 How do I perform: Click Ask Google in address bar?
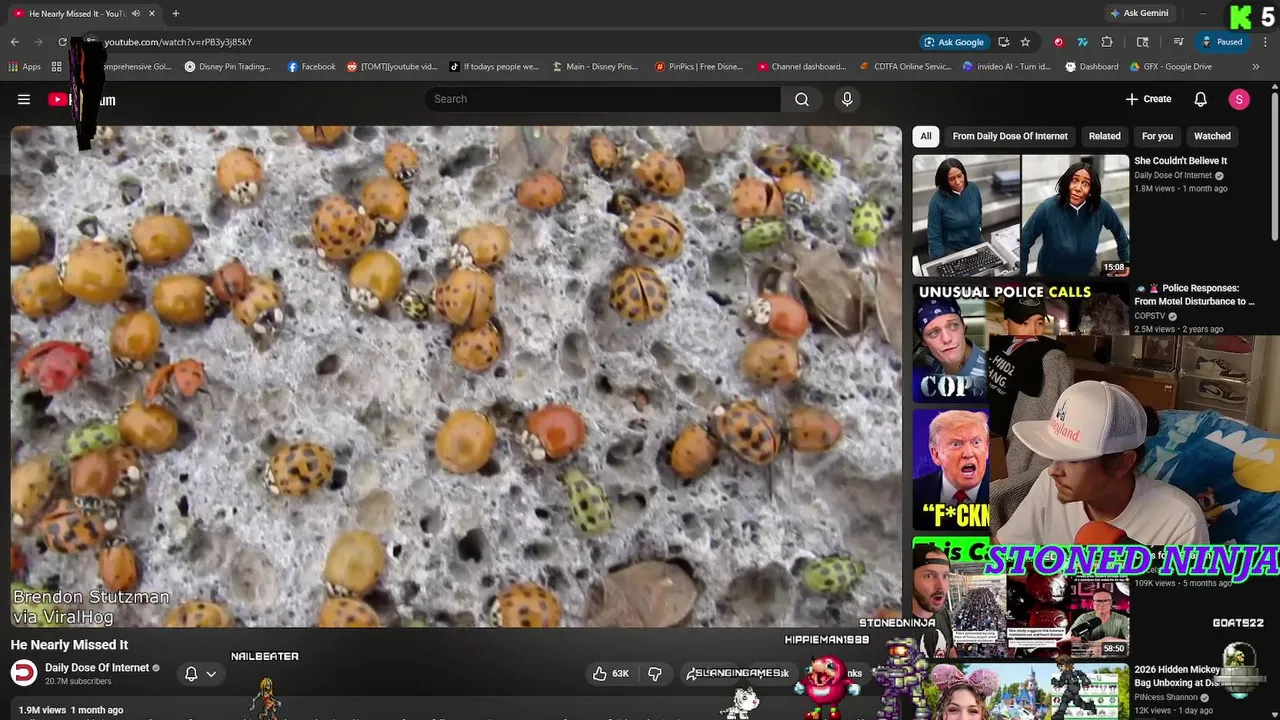pyautogui.click(x=953, y=42)
